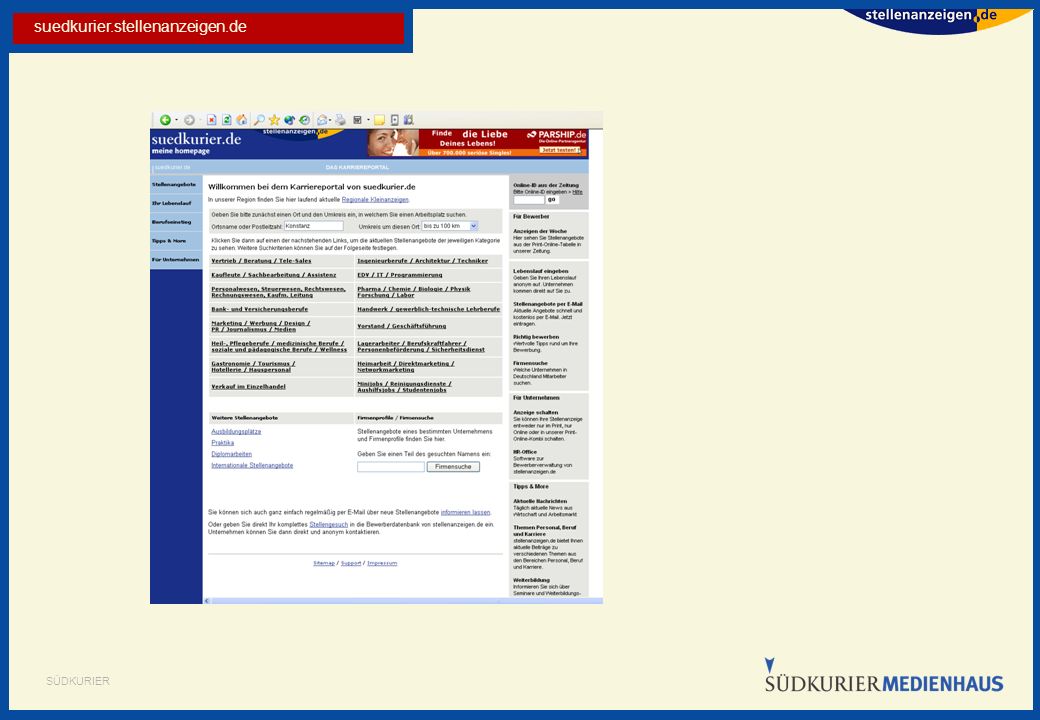
Task: Open the Ausbildungsplätze link
Action: pyautogui.click(x=236, y=432)
